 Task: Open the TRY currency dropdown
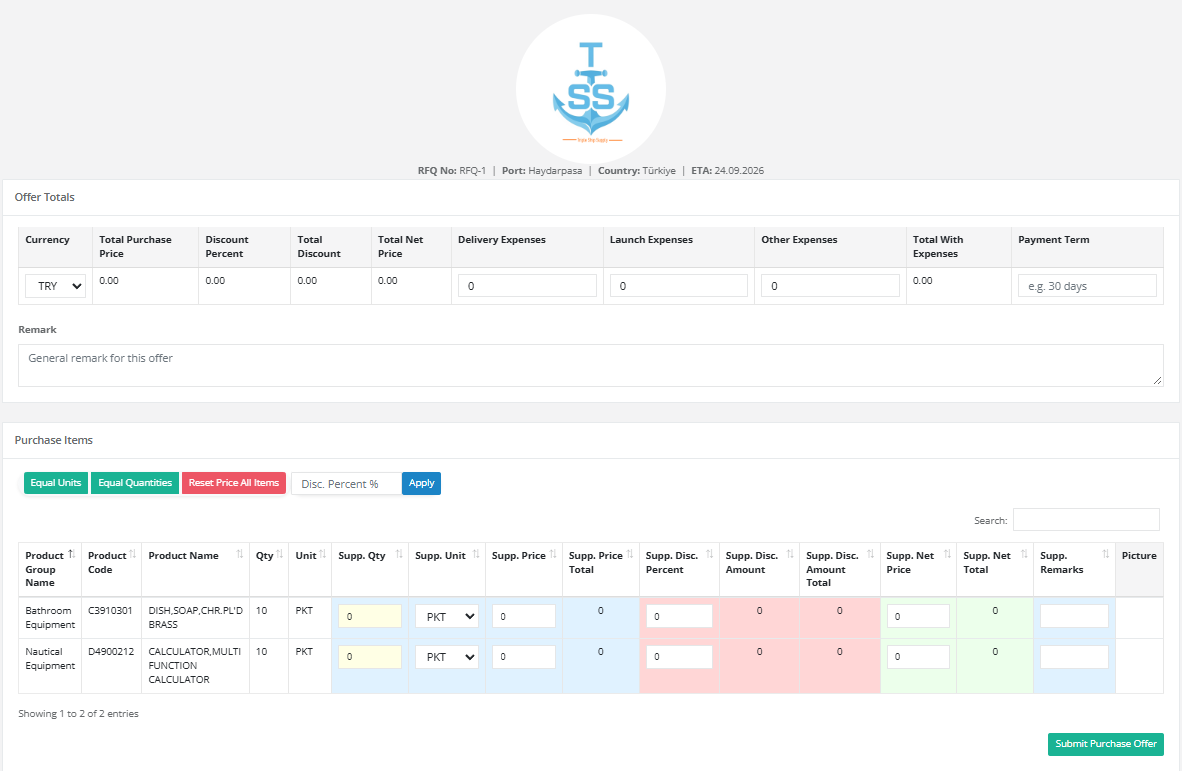(x=55, y=286)
